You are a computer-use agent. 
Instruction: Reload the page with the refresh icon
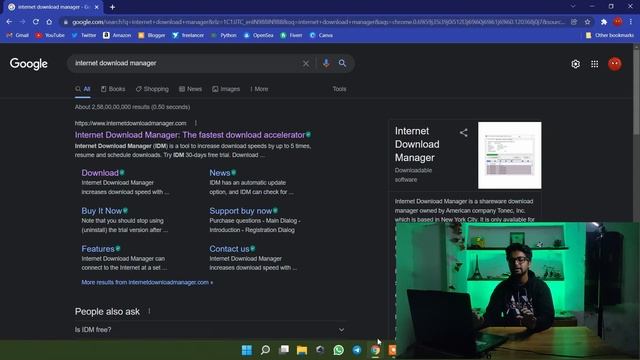pyautogui.click(x=36, y=22)
